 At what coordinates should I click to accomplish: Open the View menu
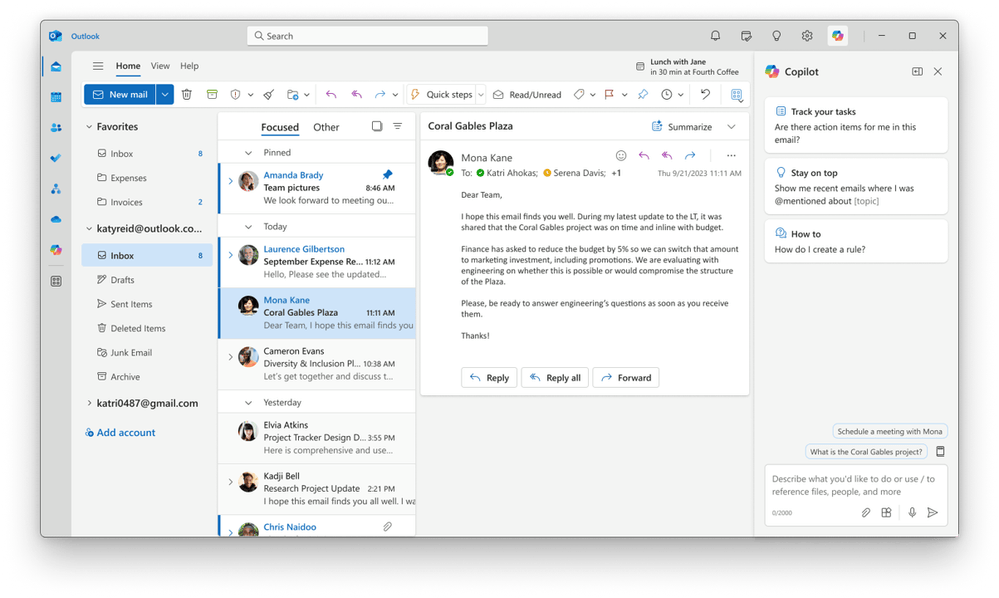tap(159, 66)
